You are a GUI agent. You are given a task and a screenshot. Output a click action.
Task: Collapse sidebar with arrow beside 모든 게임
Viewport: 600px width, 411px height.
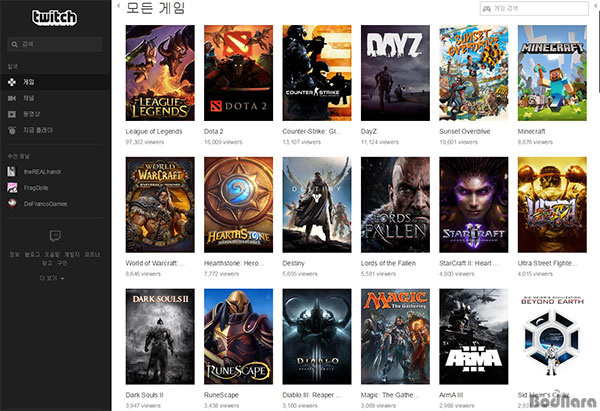[118, 6]
